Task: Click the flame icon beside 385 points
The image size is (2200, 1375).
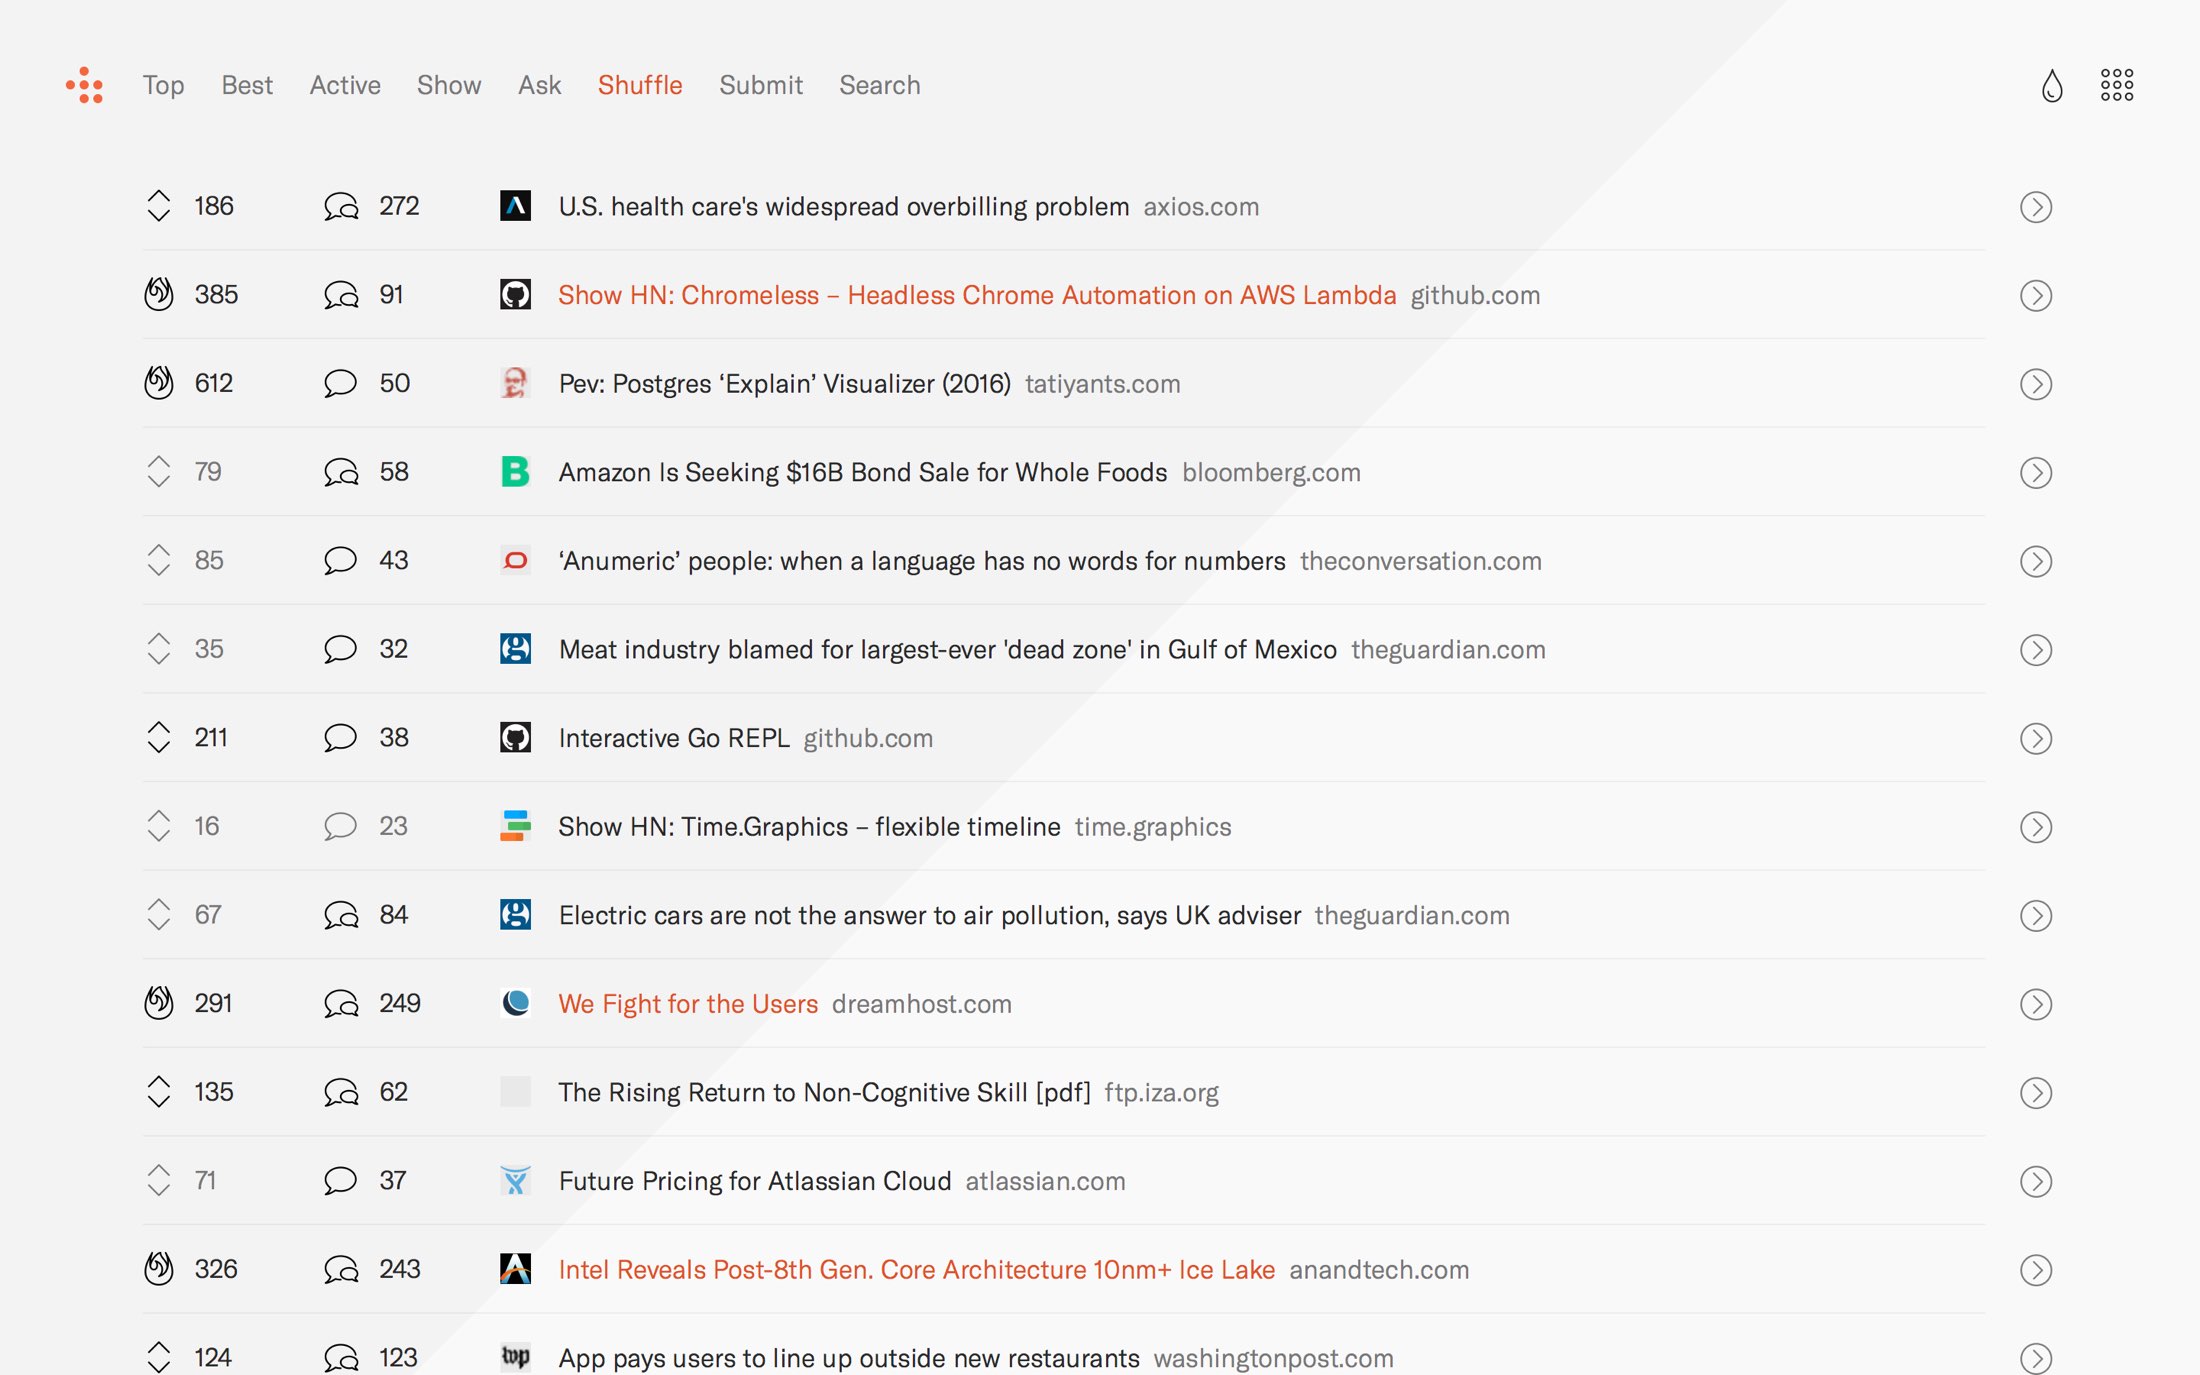Action: coord(159,294)
